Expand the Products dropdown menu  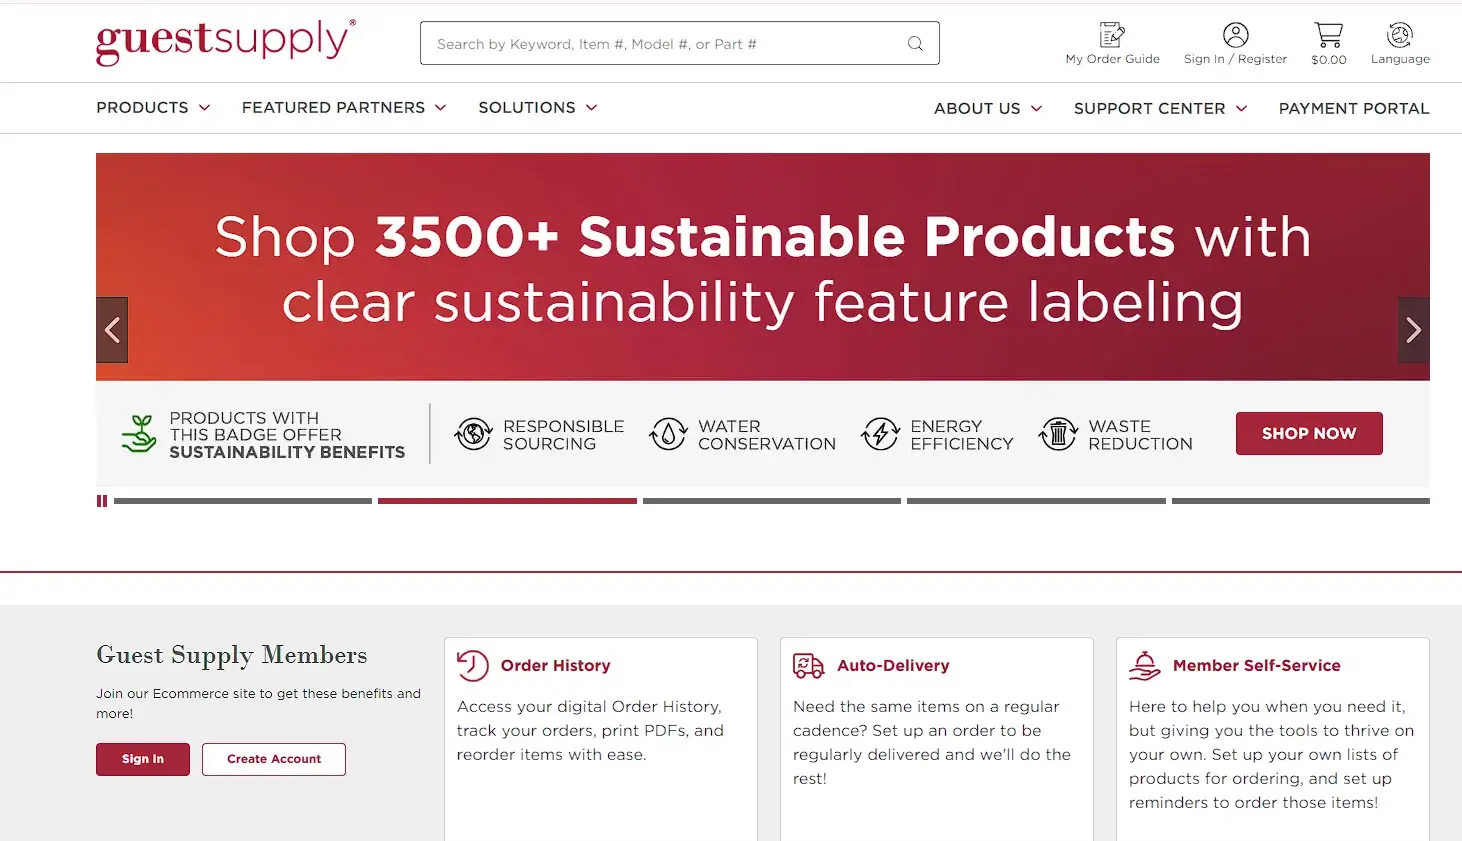[153, 108]
